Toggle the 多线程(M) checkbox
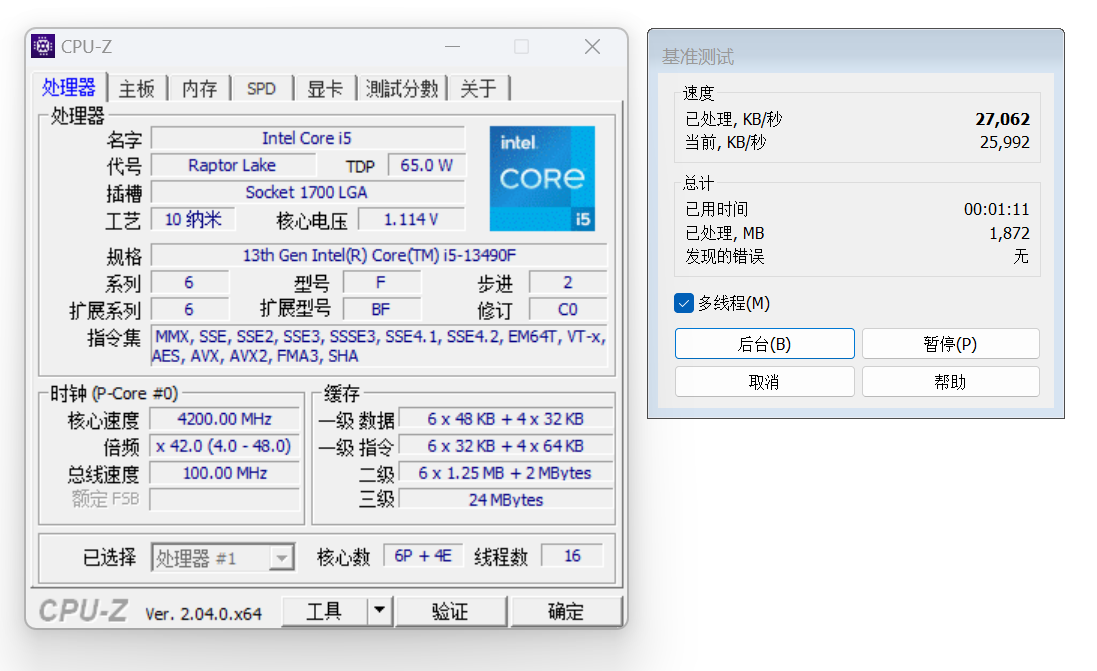 click(x=684, y=303)
